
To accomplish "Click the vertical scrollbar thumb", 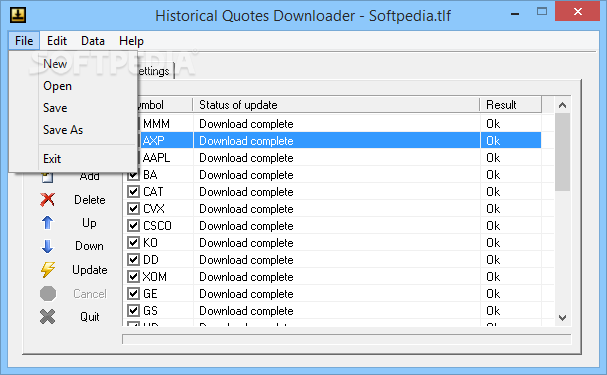I will click(562, 152).
